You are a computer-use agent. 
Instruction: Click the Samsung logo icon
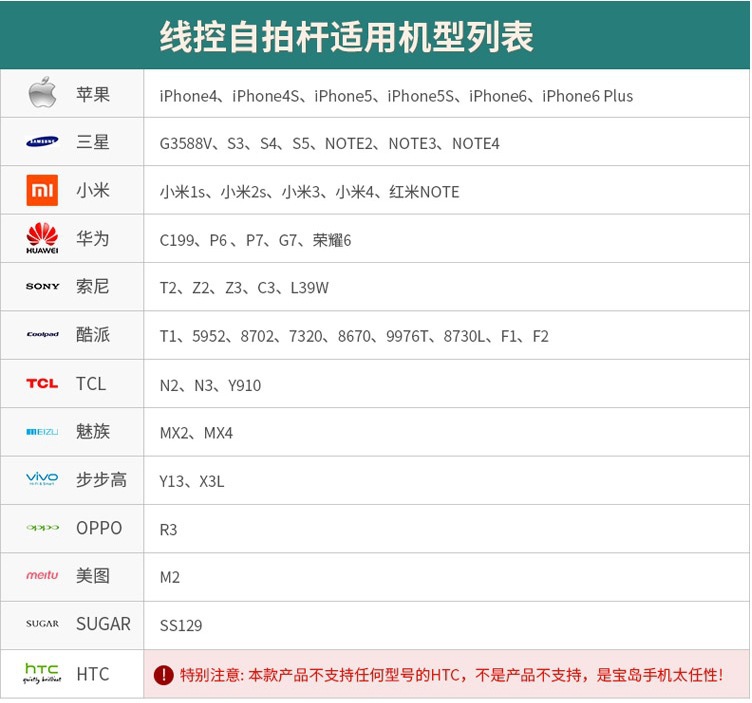pos(42,141)
